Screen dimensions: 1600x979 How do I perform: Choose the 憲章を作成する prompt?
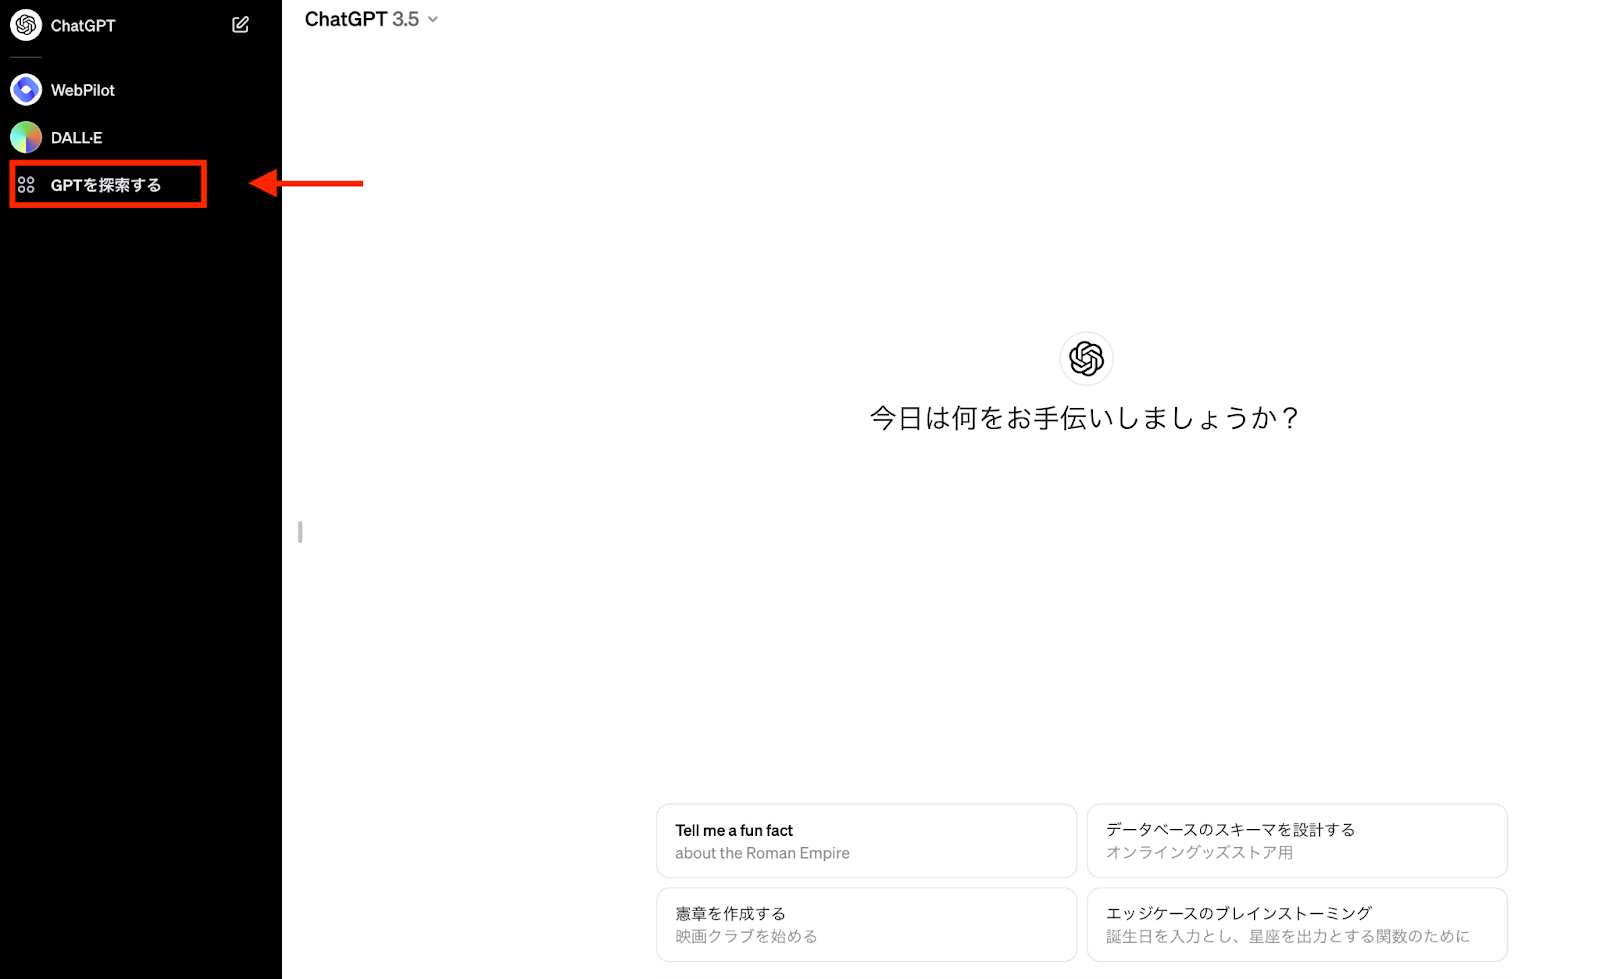pyautogui.click(x=866, y=925)
